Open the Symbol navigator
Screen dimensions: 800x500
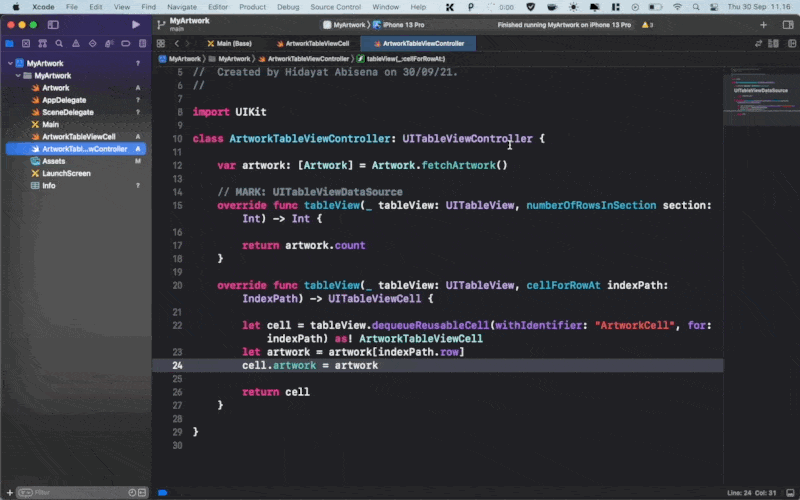(42, 43)
